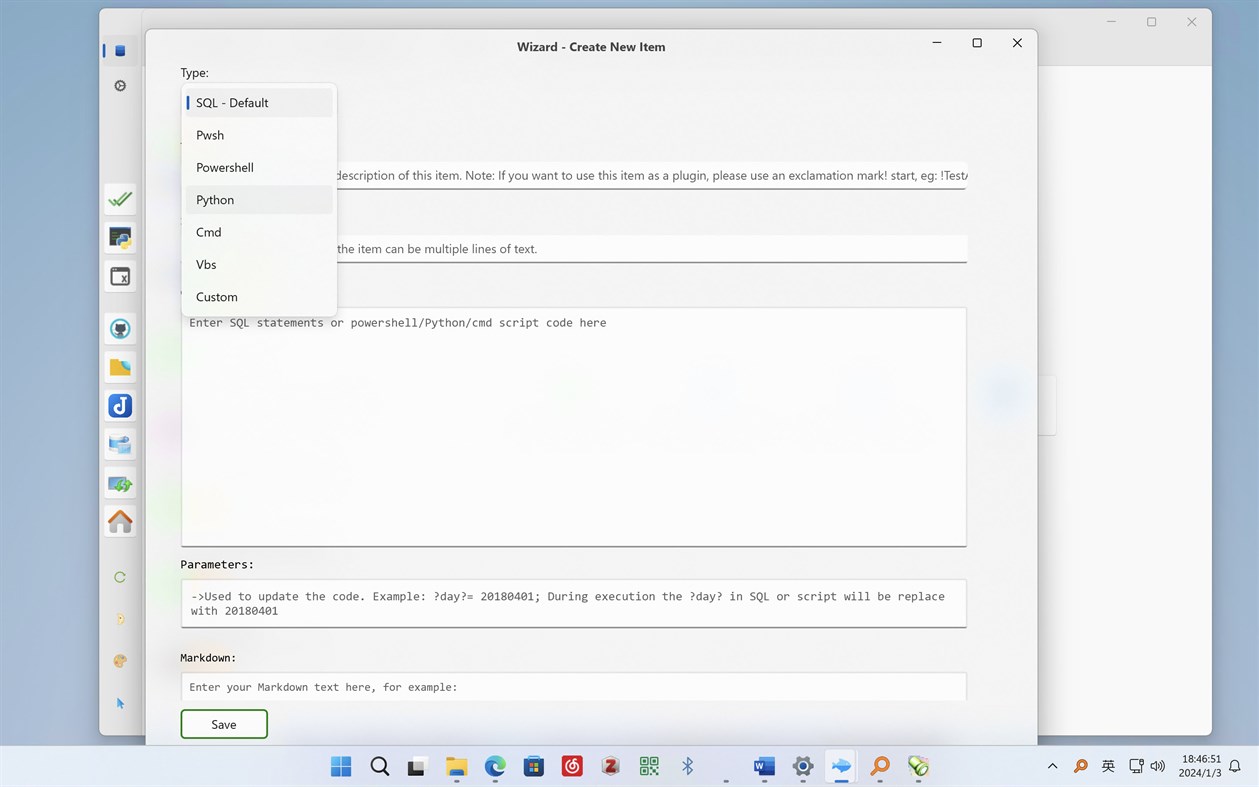The height and width of the screenshot is (787, 1259).
Task: Click the QR code icon in the taskbar
Action: tap(648, 765)
